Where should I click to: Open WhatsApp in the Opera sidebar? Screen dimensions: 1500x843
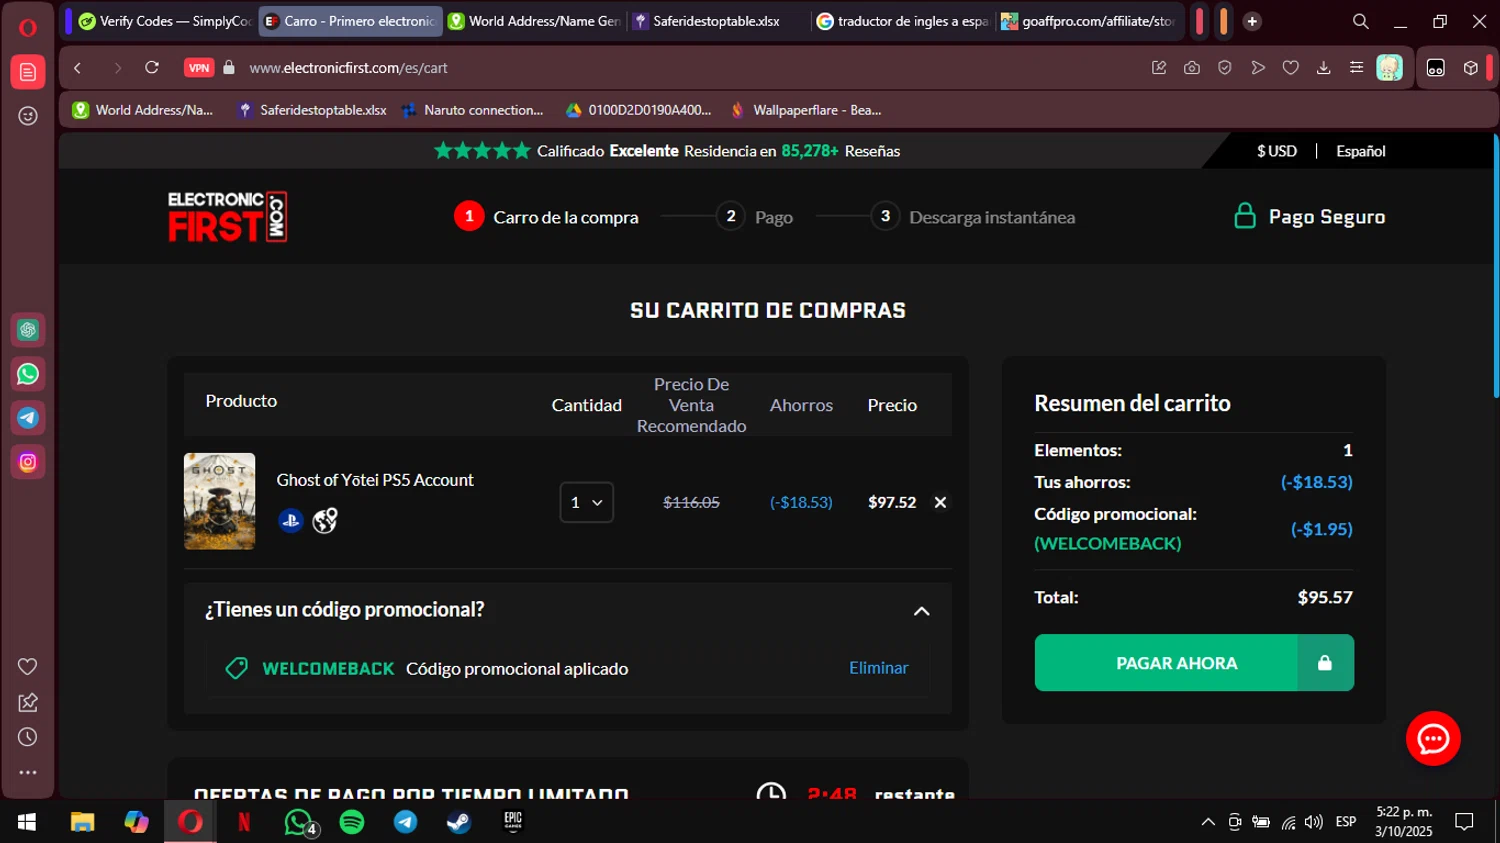tap(28, 374)
